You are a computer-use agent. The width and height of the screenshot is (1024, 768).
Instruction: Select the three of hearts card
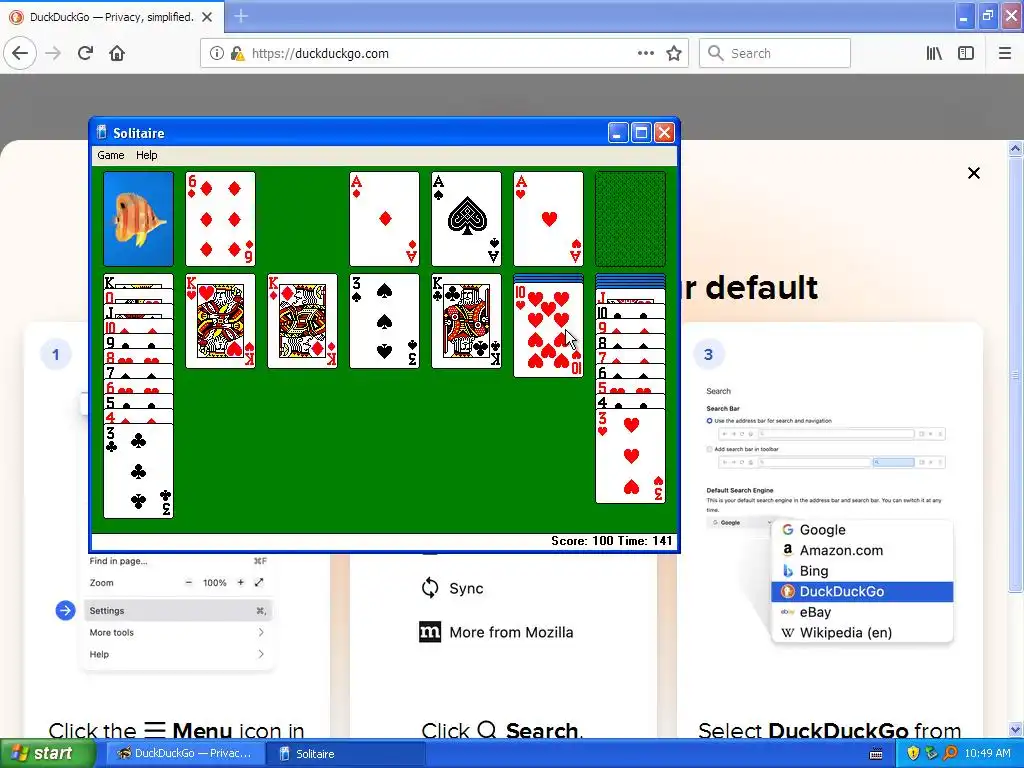tap(630, 456)
